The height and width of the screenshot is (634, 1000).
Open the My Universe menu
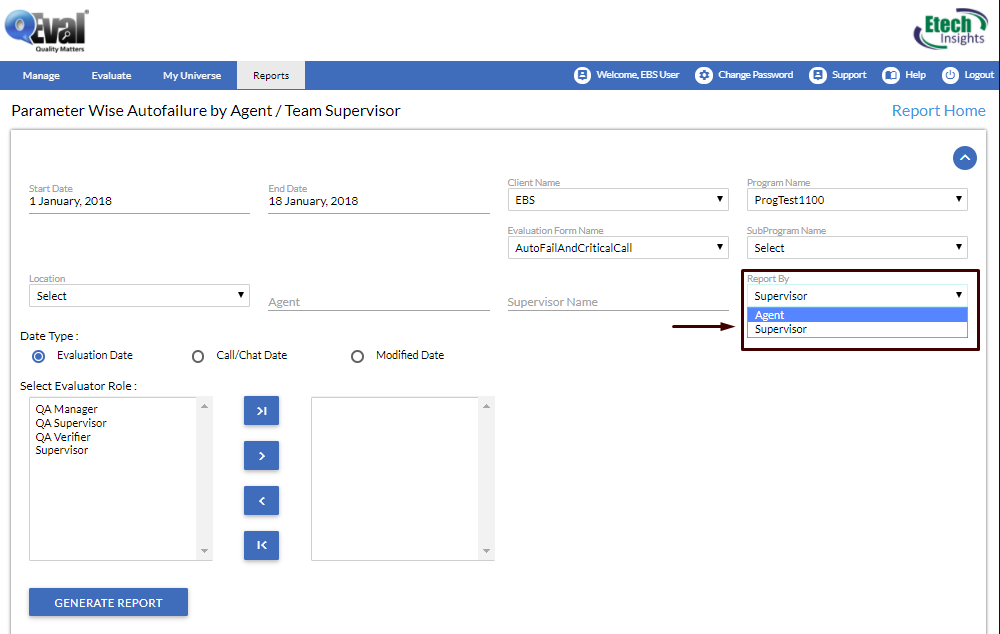[x=192, y=75]
